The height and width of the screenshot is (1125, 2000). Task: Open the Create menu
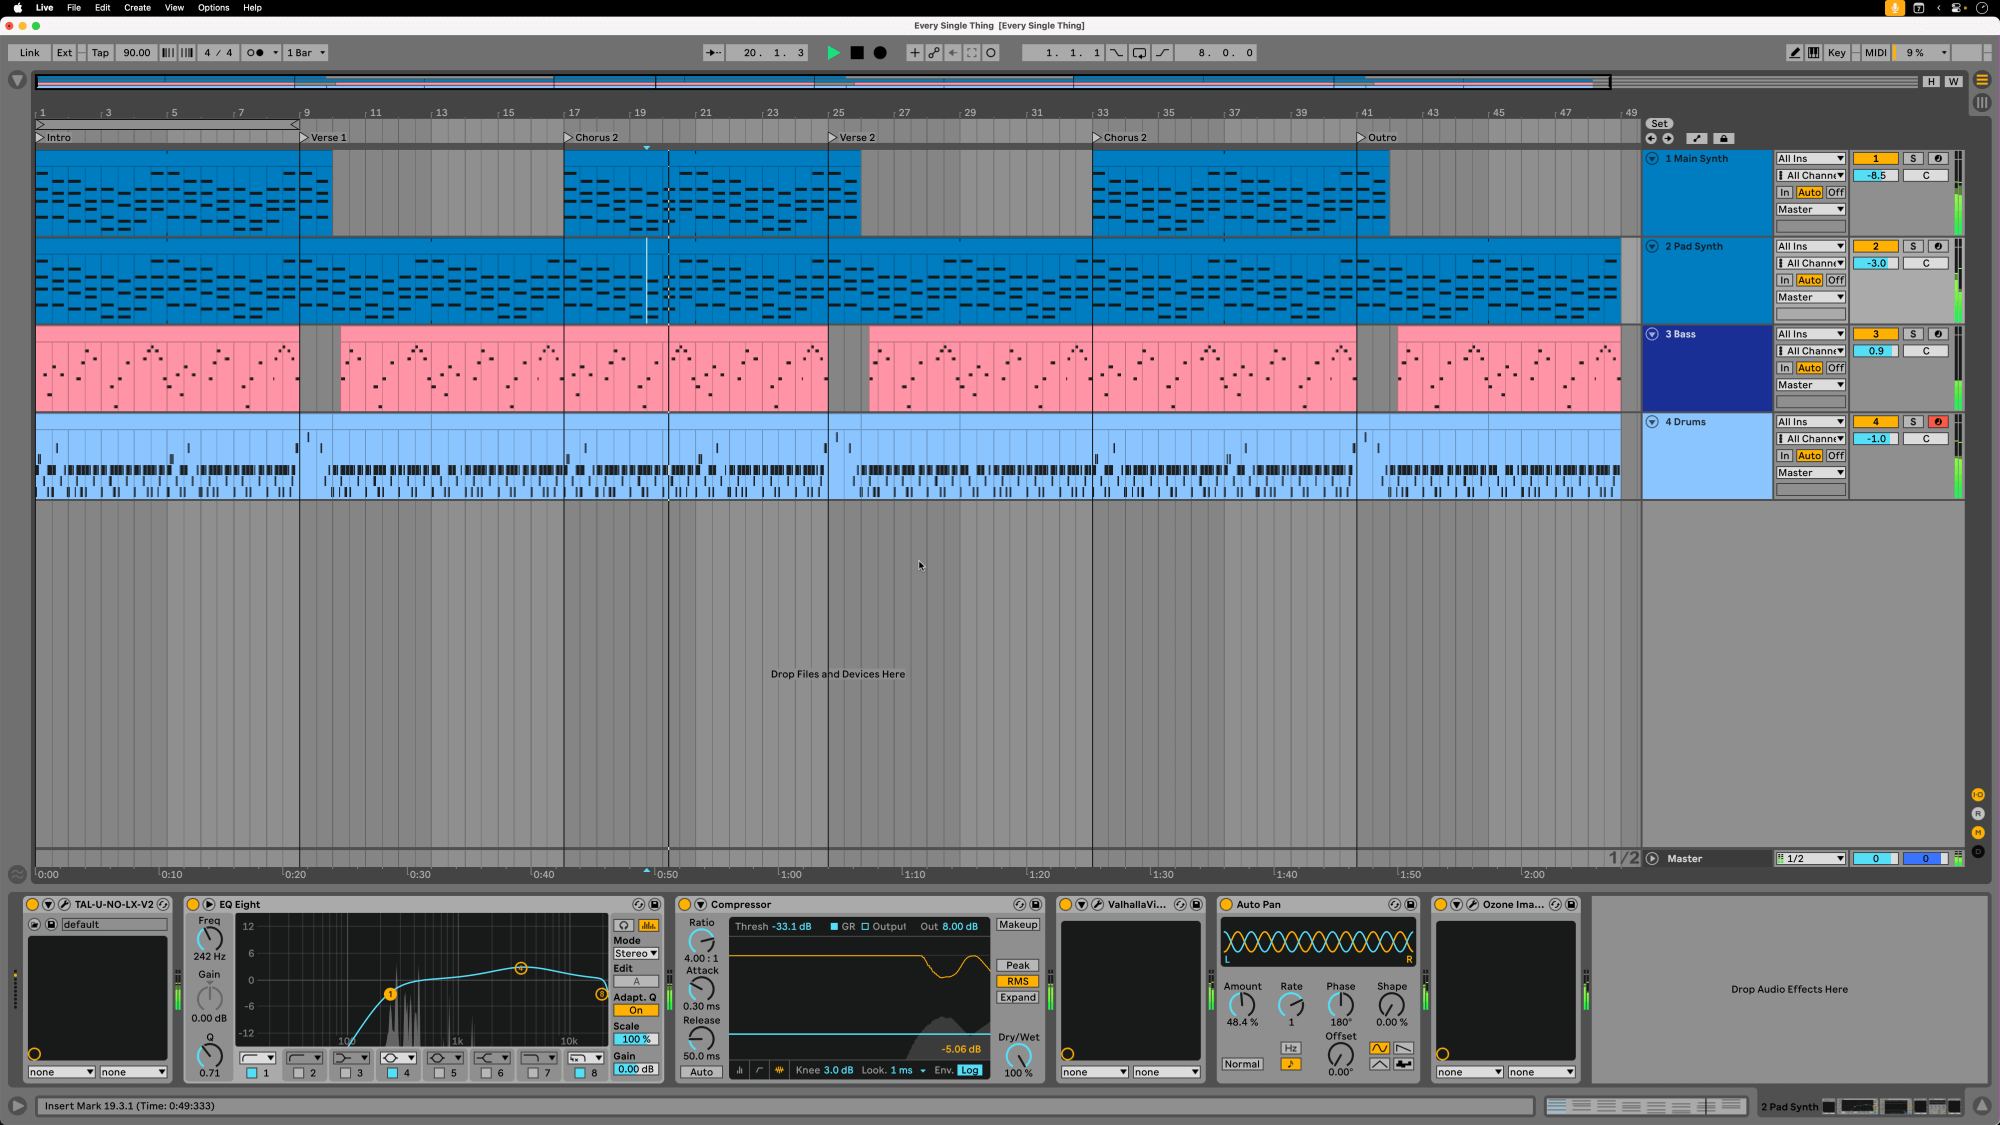tap(137, 8)
